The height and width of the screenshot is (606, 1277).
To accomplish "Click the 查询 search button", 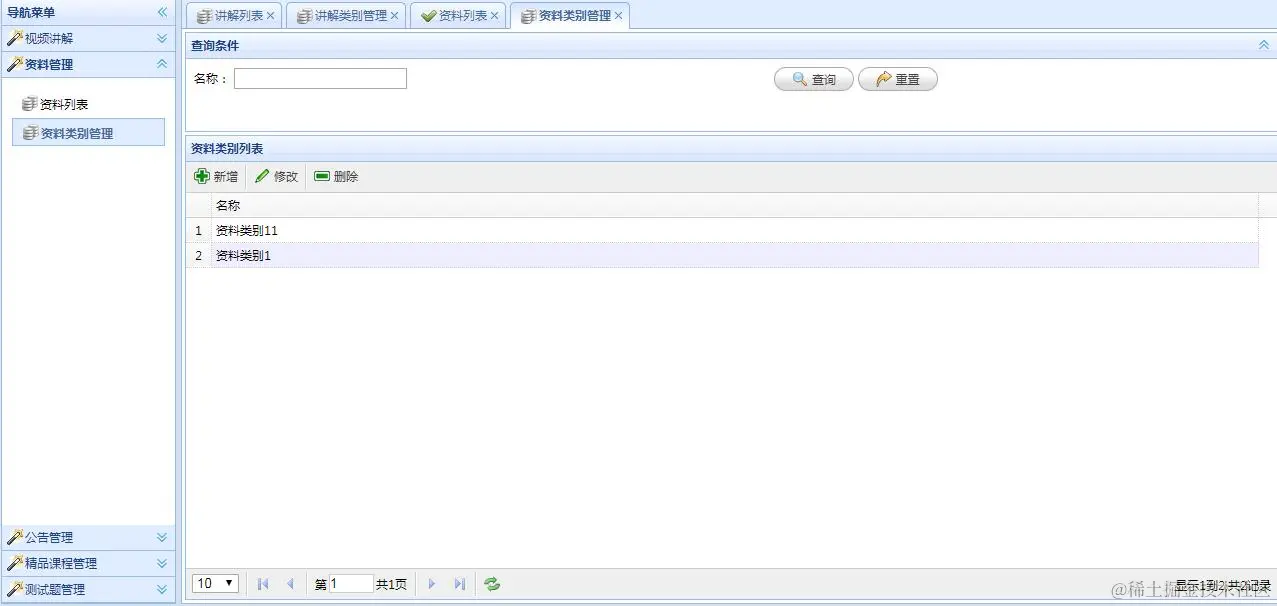I will [814, 80].
